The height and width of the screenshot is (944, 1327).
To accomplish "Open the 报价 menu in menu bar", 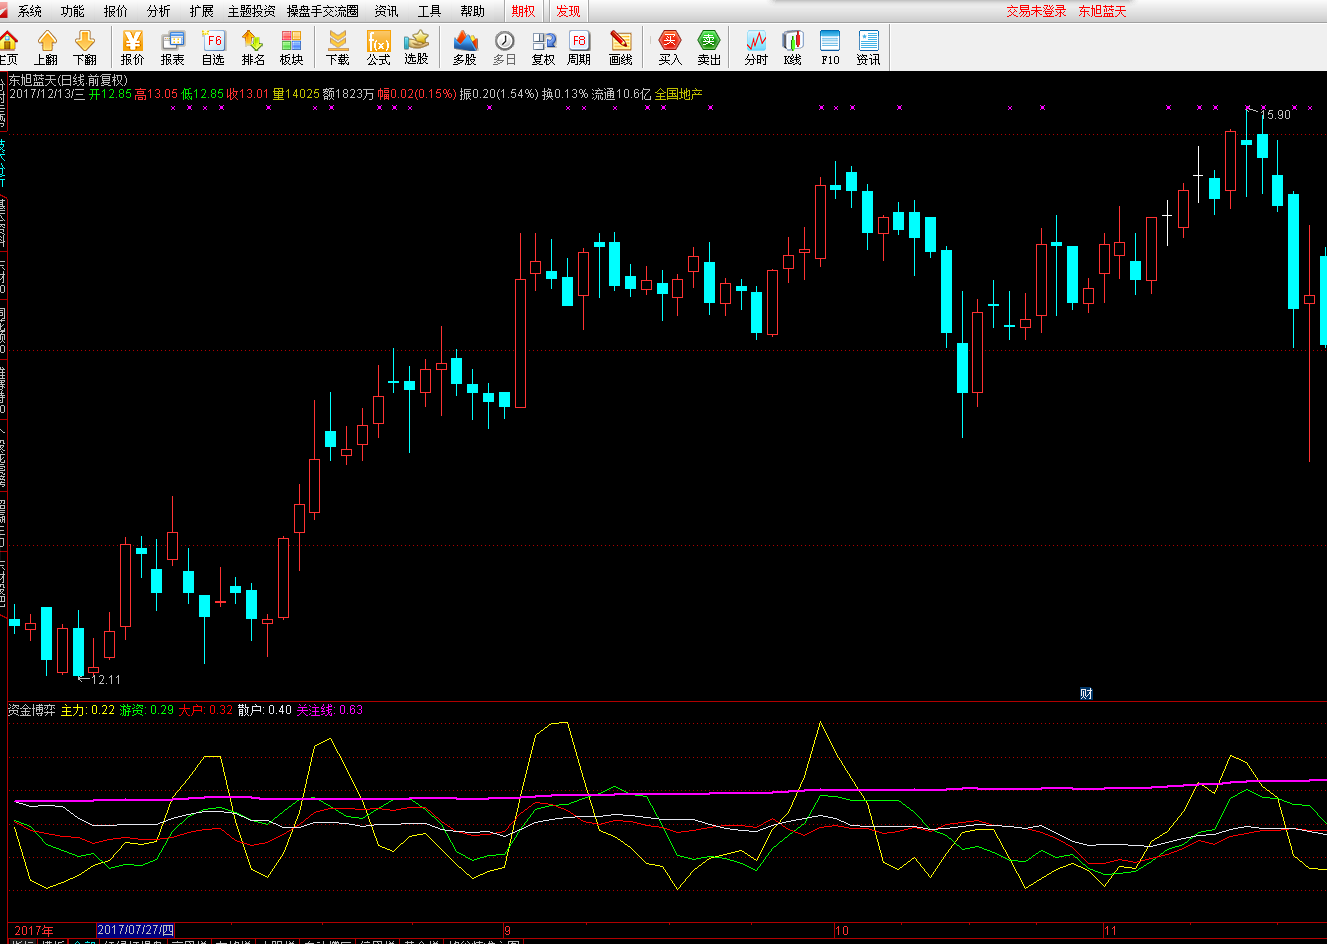I will point(116,11).
